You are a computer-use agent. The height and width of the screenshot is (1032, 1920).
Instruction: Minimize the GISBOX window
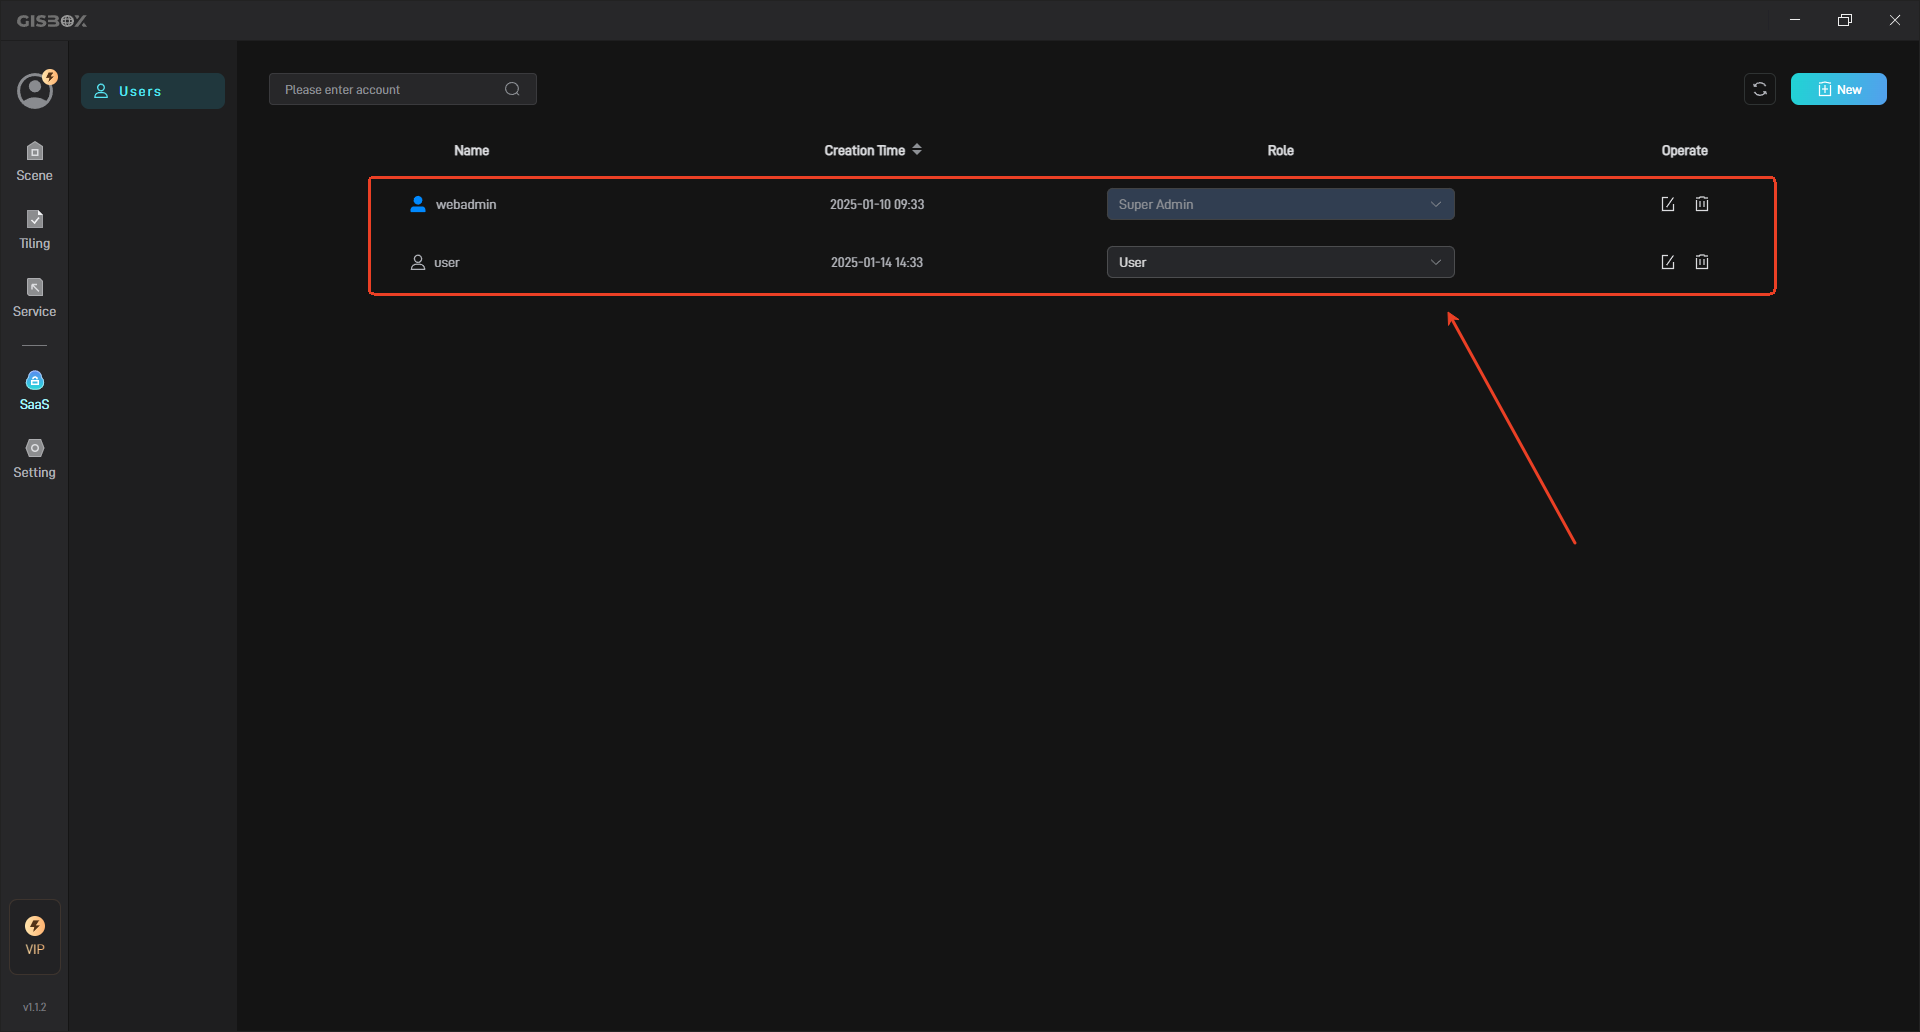1795,20
